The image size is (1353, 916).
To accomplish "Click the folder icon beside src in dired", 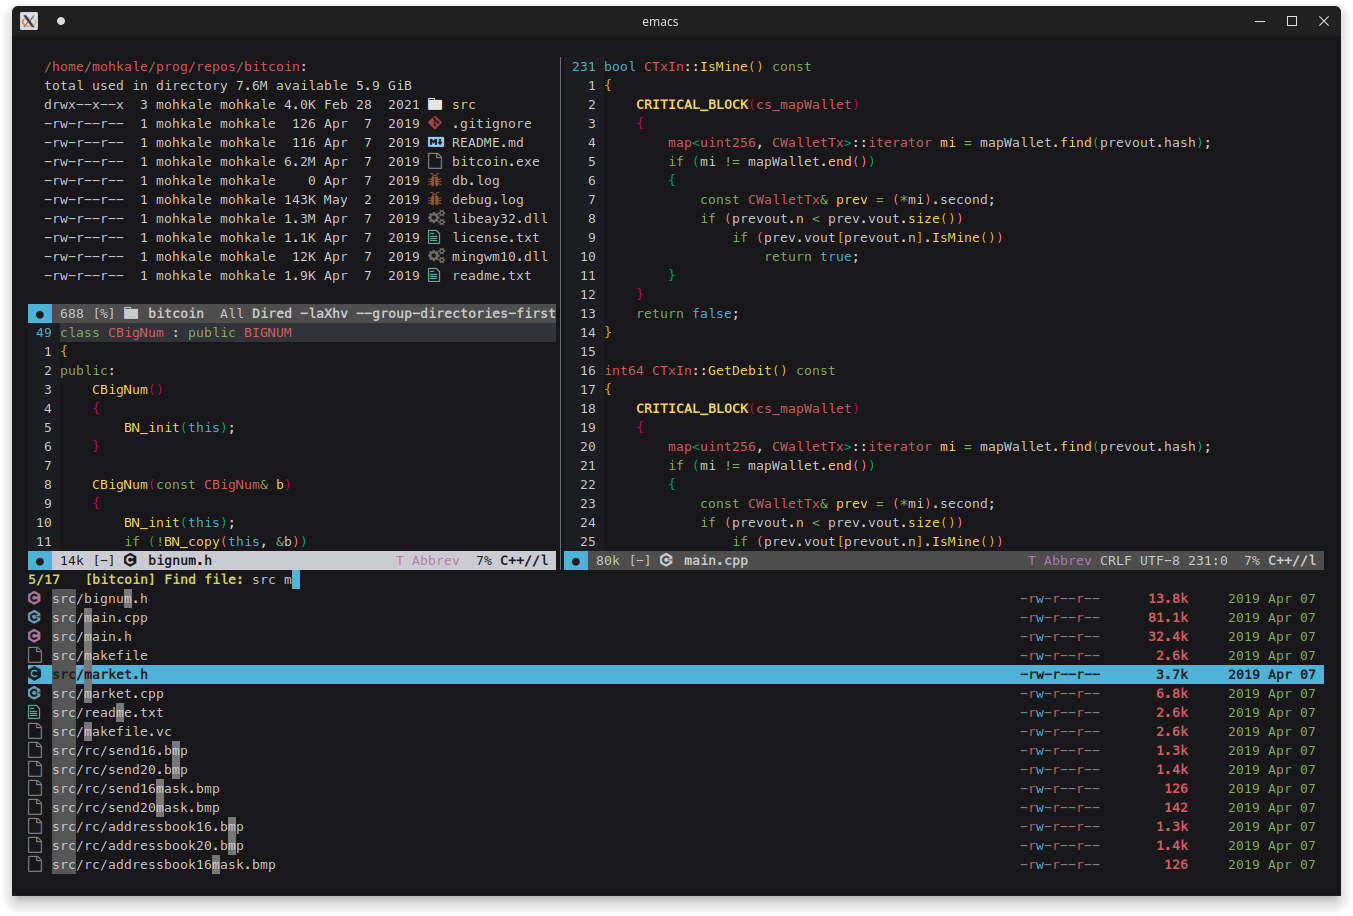I will [x=435, y=104].
